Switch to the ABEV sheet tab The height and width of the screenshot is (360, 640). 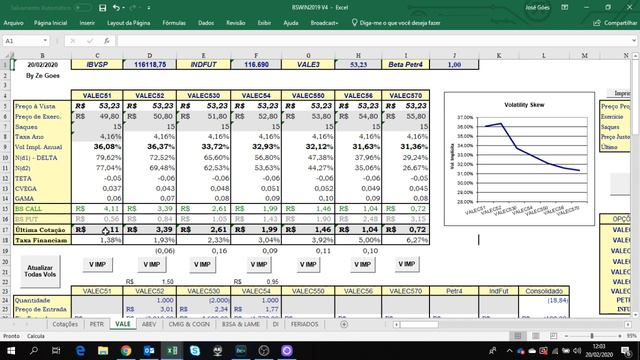point(149,324)
